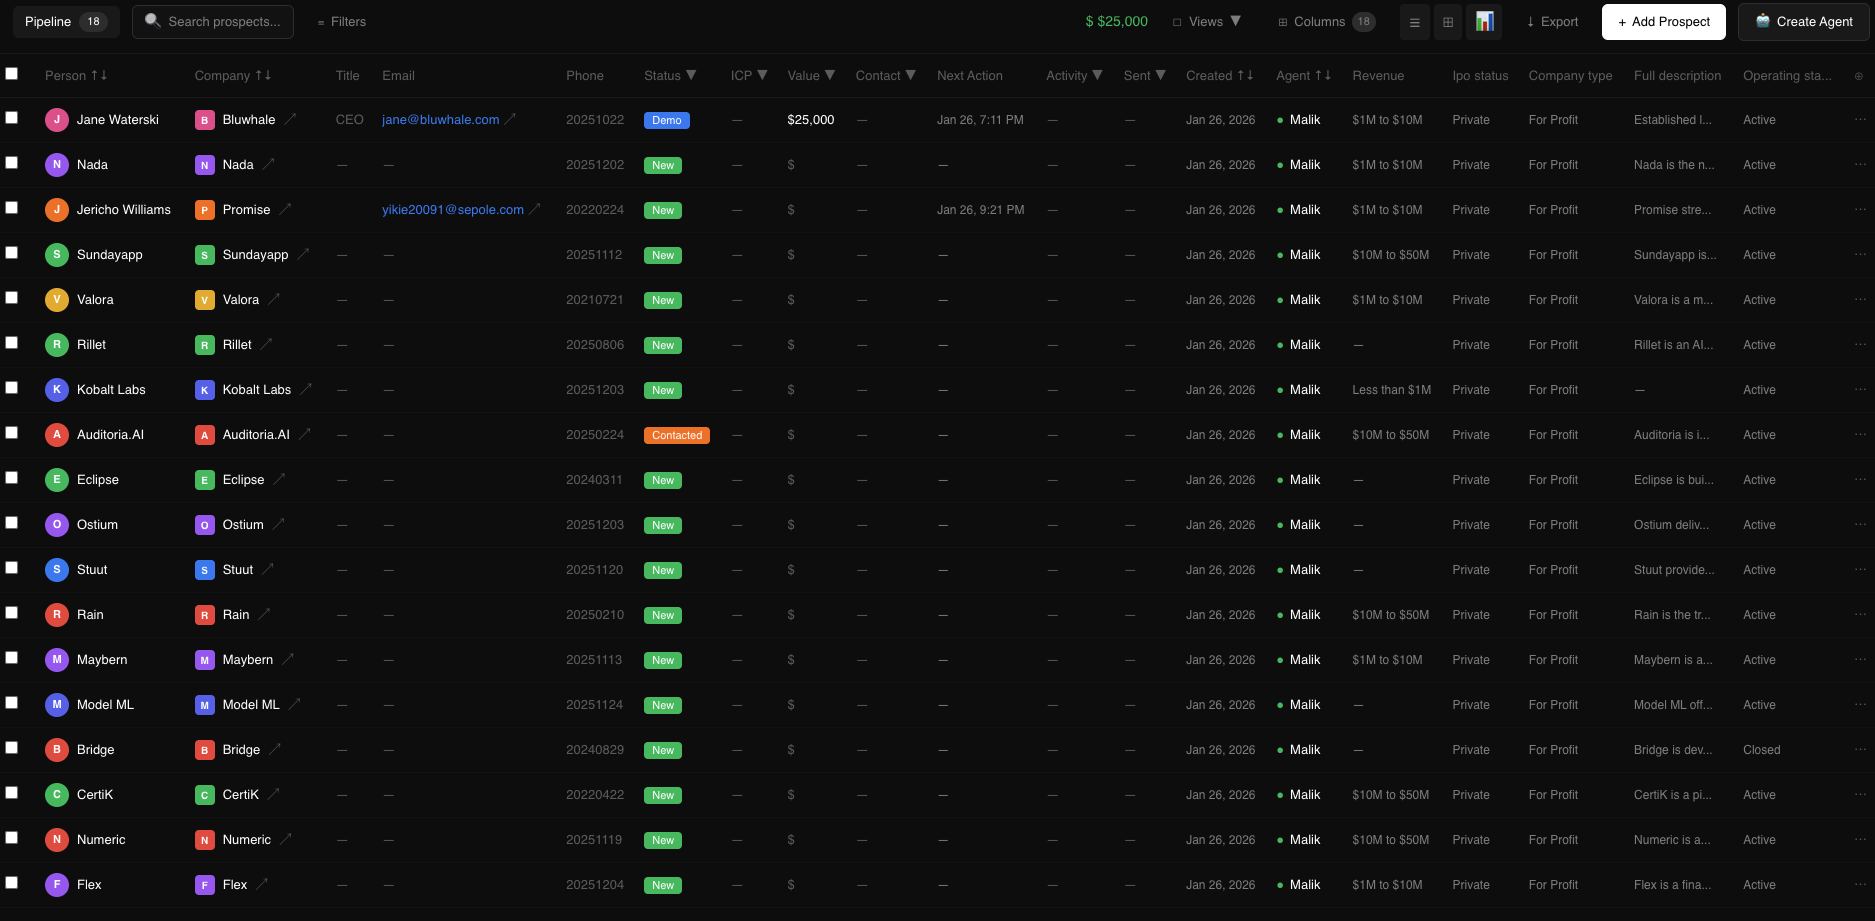
Task: Open the row actions ellipsis for Jane Waterski
Action: pos(1861,119)
